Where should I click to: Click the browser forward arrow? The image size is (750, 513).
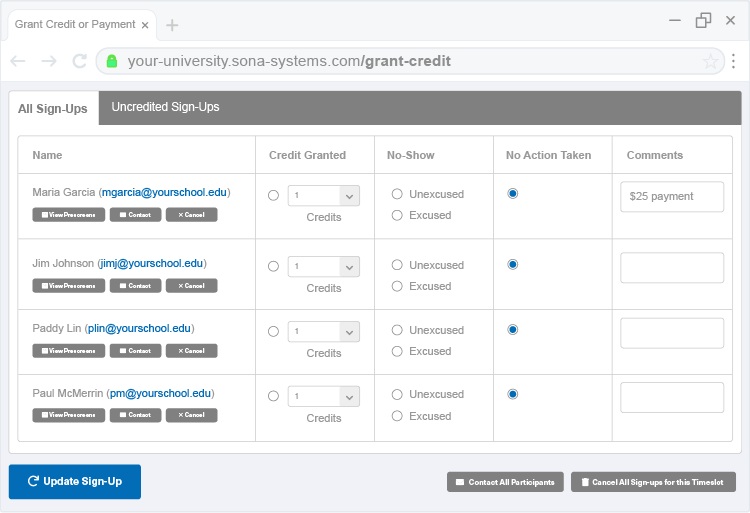tap(49, 61)
